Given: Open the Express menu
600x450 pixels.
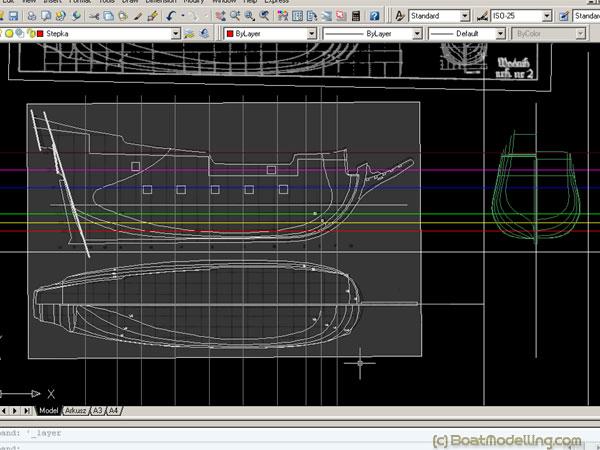Looking at the screenshot, I should click(277, 2).
